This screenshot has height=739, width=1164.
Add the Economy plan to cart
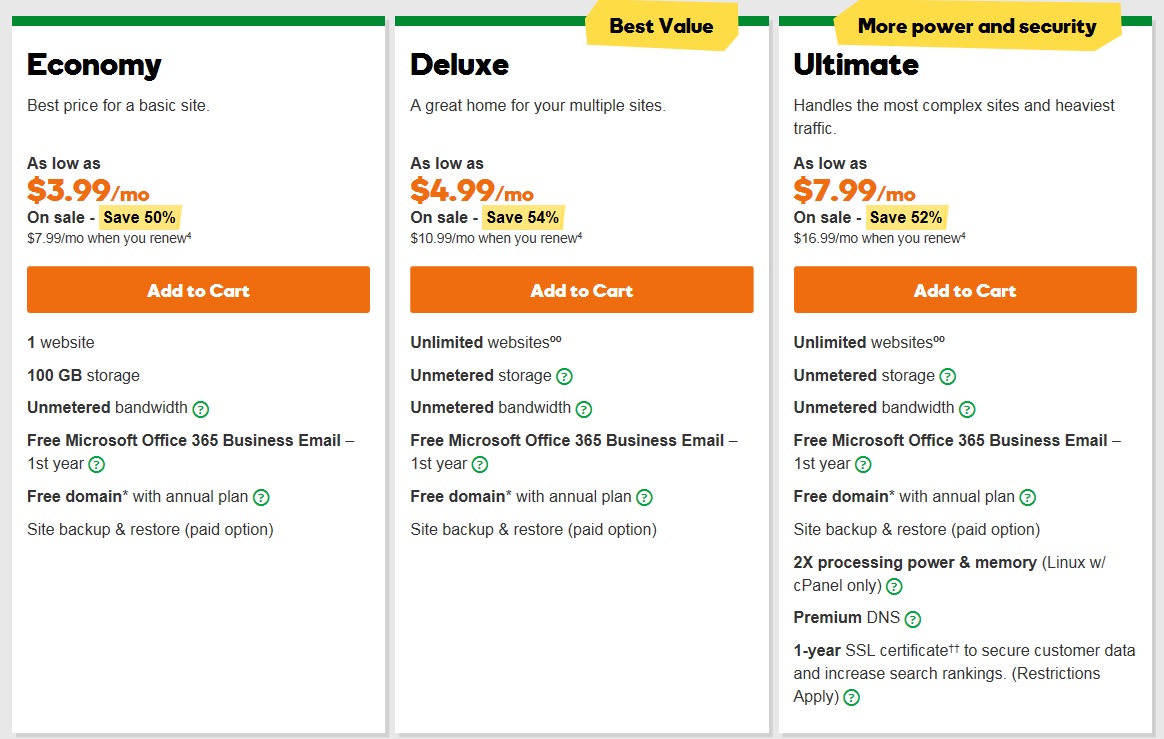198,290
